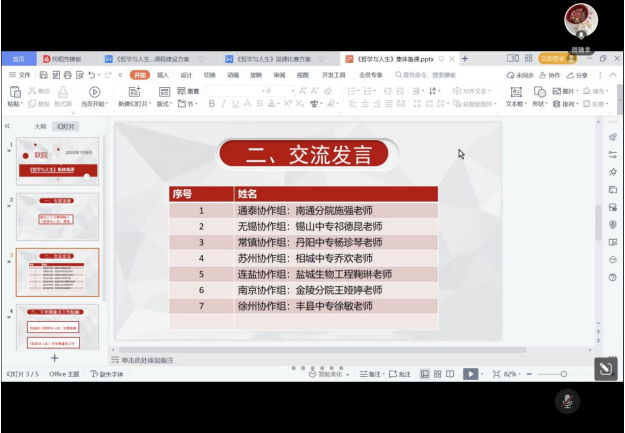625x433 pixels.
Task: Click the 当页开始 slideshow button
Action: click(x=94, y=98)
